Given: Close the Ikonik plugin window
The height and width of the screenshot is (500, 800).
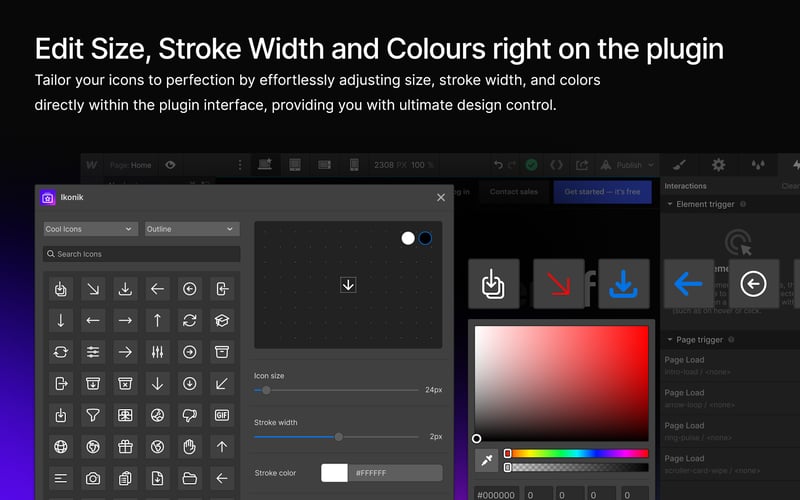Looking at the screenshot, I should (x=441, y=197).
